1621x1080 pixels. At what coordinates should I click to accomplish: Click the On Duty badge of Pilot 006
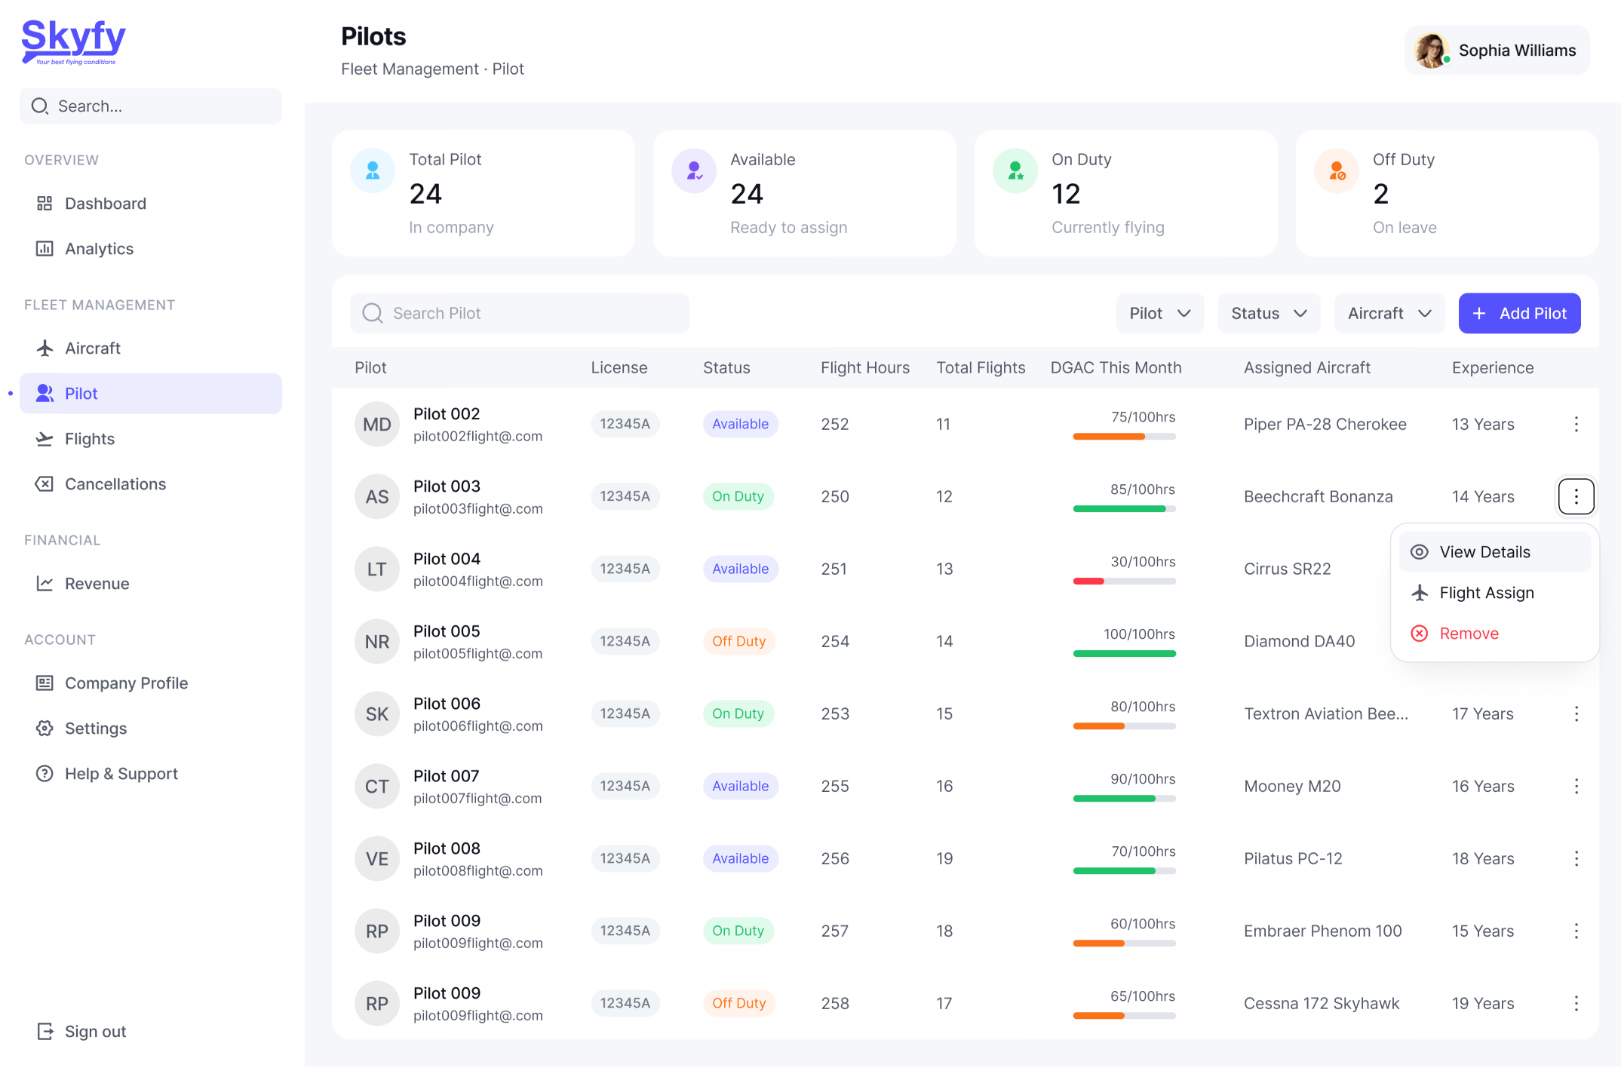738,714
